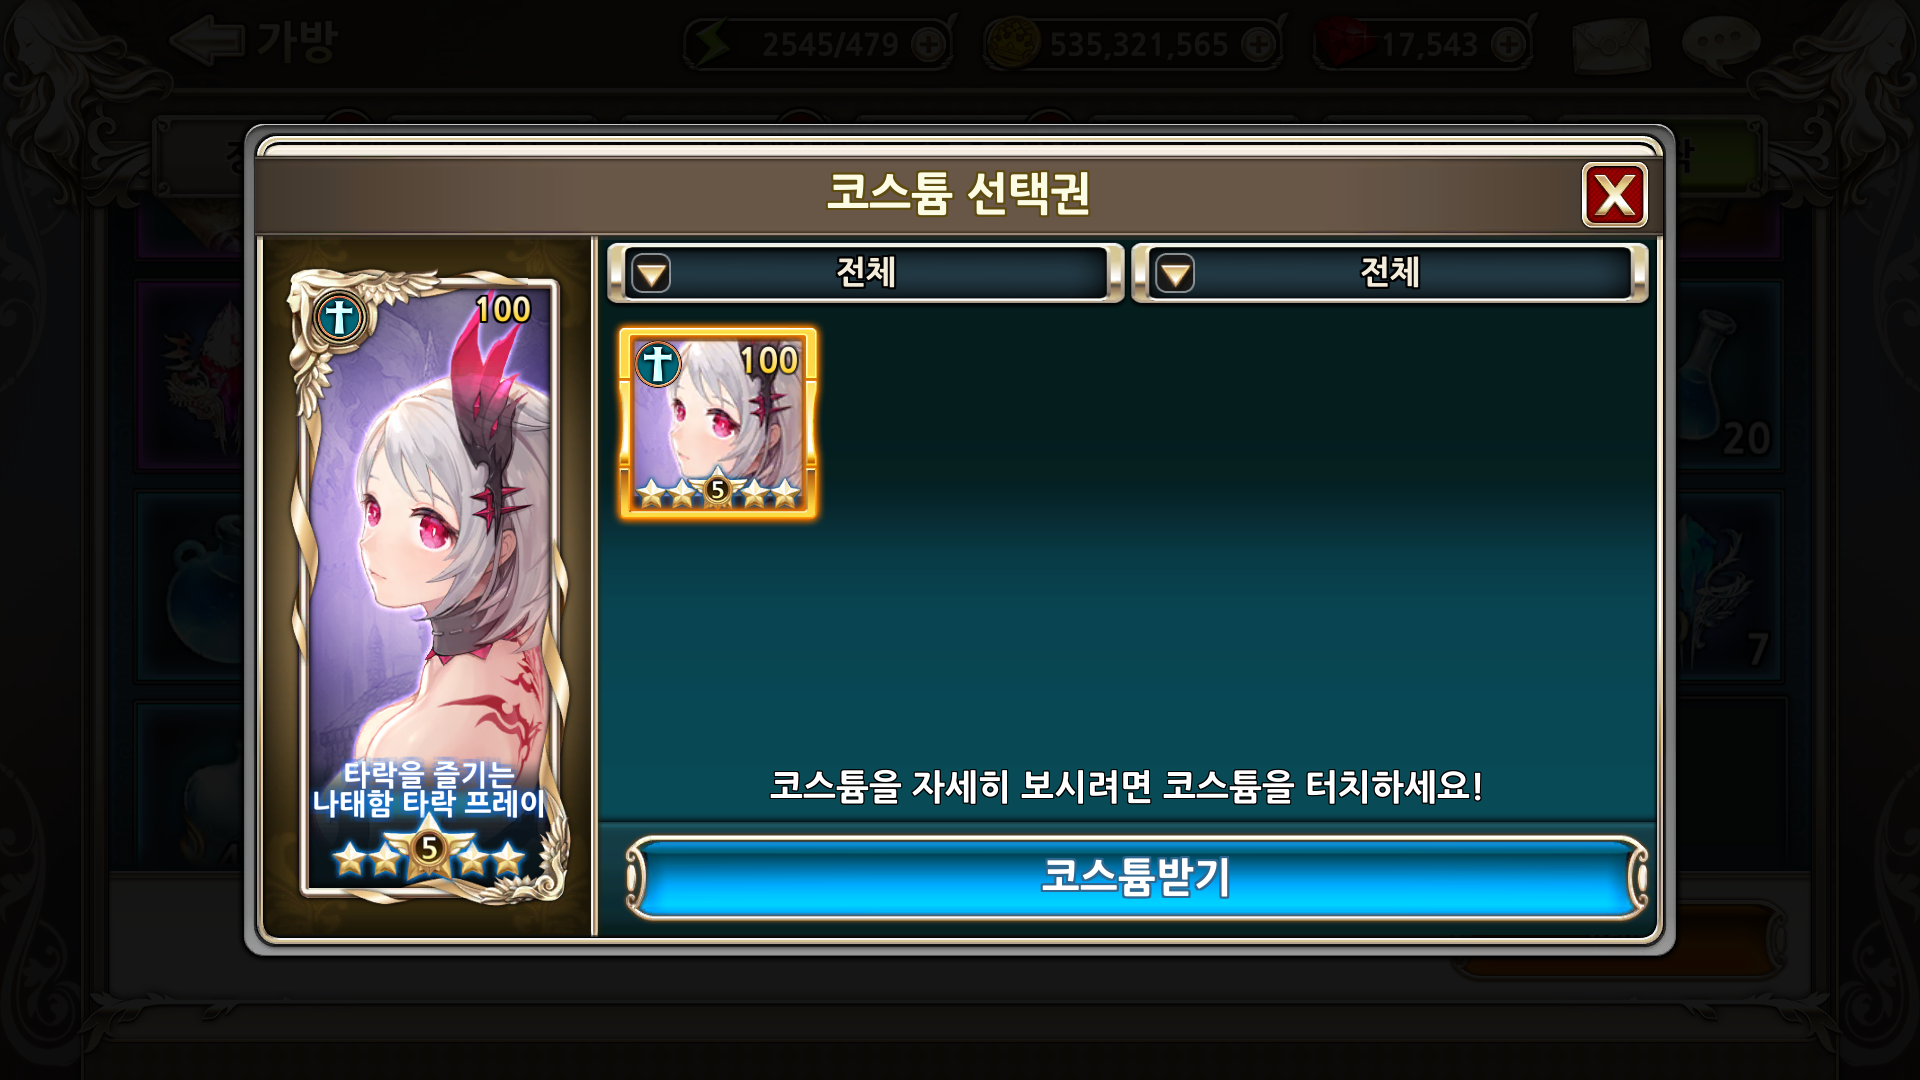Screen dimensions: 1920x1080
Task: Open the chat speech bubble icon
Action: (1721, 43)
